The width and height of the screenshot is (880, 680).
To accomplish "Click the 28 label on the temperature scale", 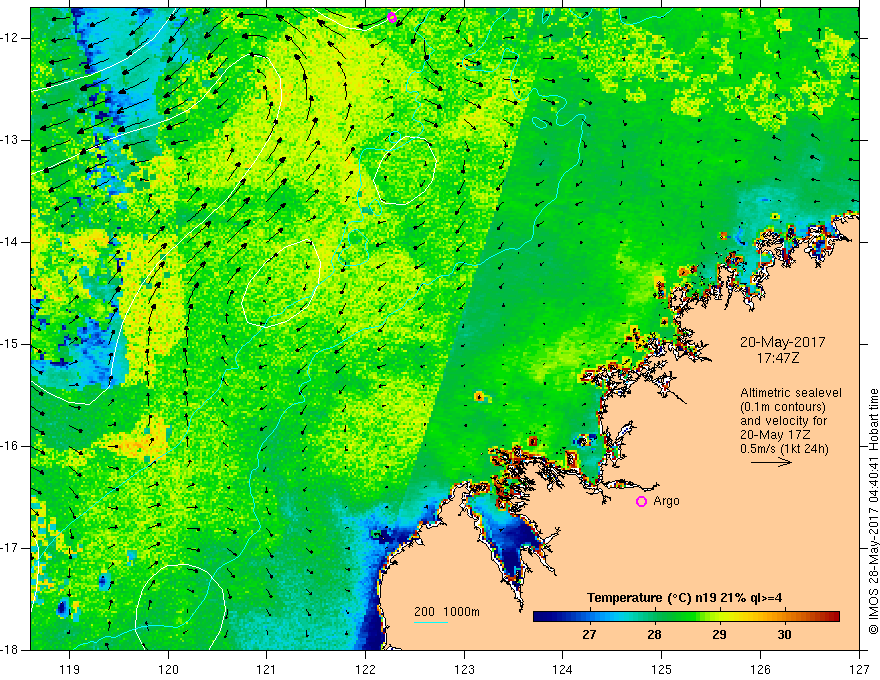I will click(x=654, y=635).
